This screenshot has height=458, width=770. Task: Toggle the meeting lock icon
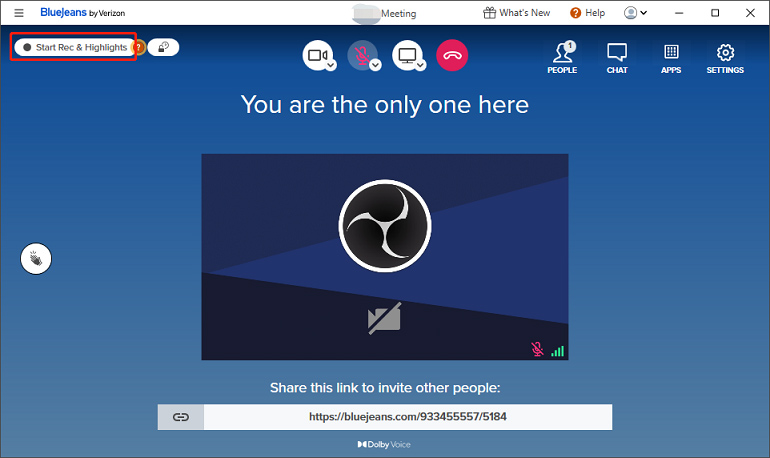click(x=164, y=47)
